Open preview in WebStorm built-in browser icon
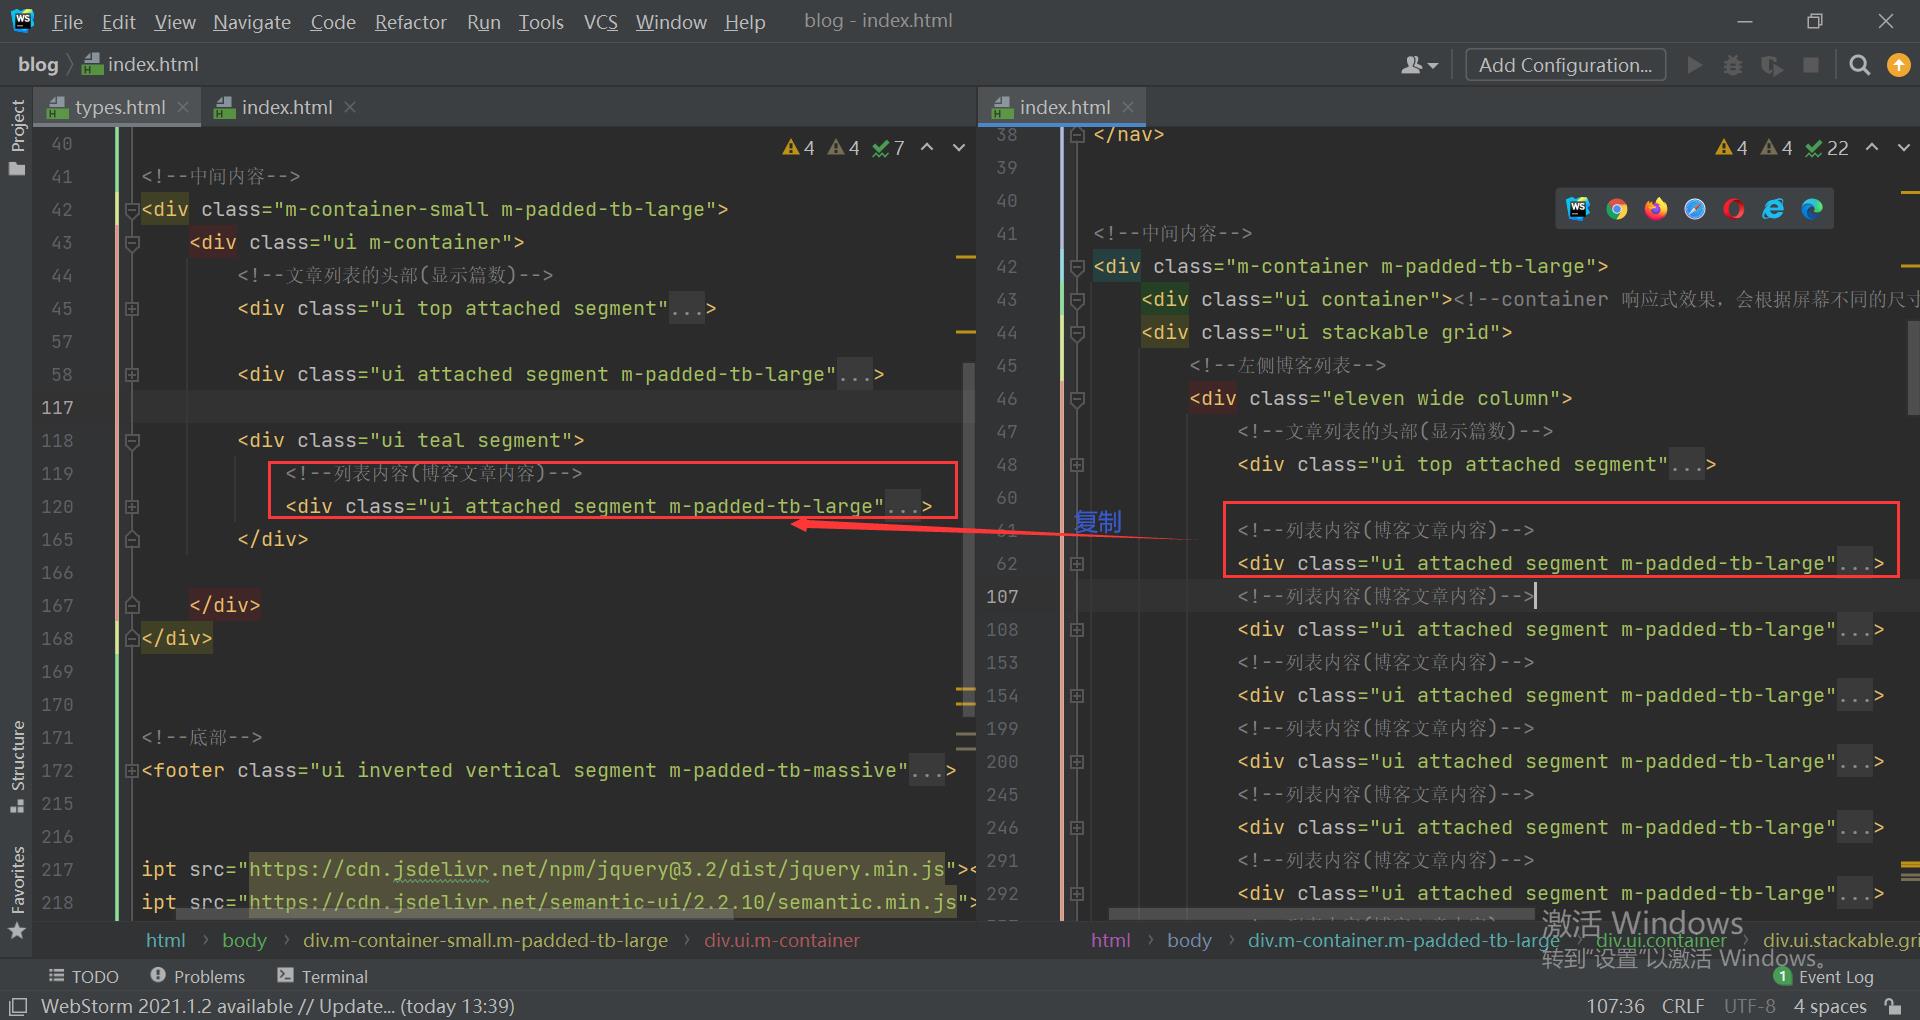Image resolution: width=1920 pixels, height=1020 pixels. (x=1578, y=208)
